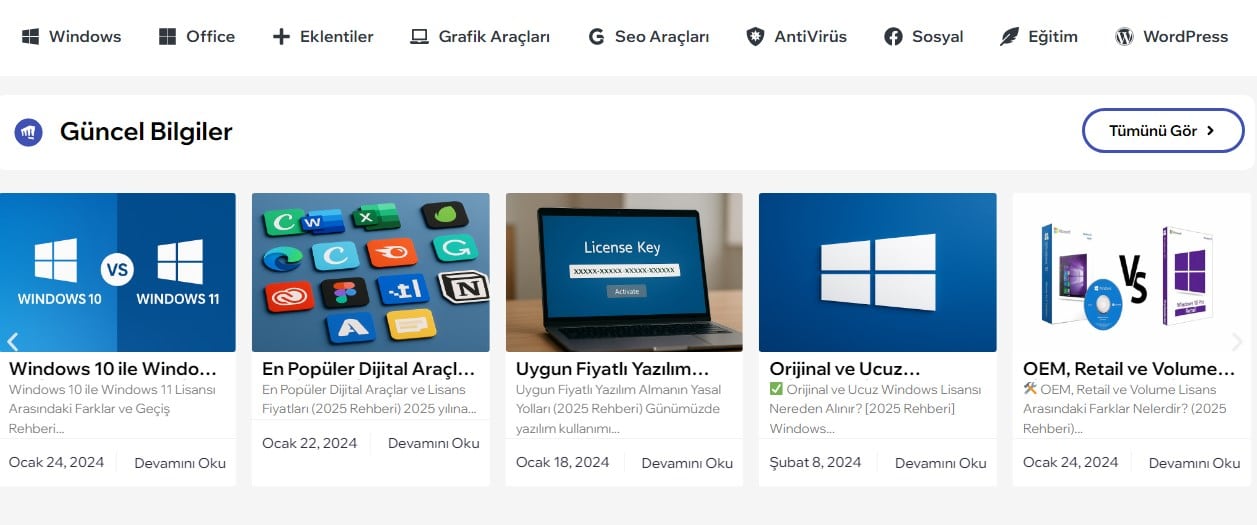Click the laptop icon beside Grafik Araçları
The width and height of the screenshot is (1257, 525).
[419, 37]
